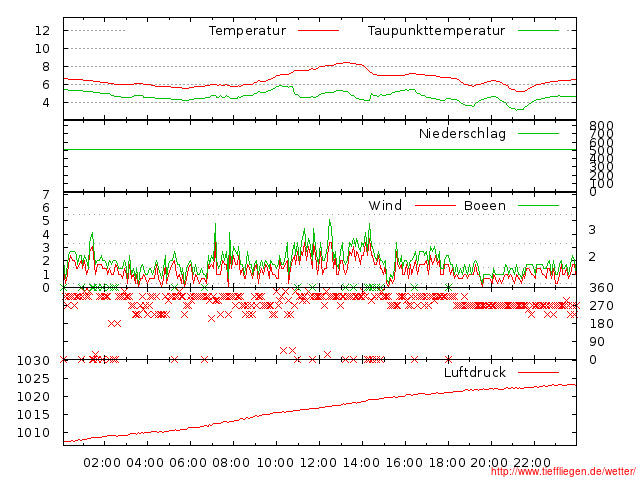The width and height of the screenshot is (640, 480).
Task: Click the 270 wind direction axis label
Action: 601,306
